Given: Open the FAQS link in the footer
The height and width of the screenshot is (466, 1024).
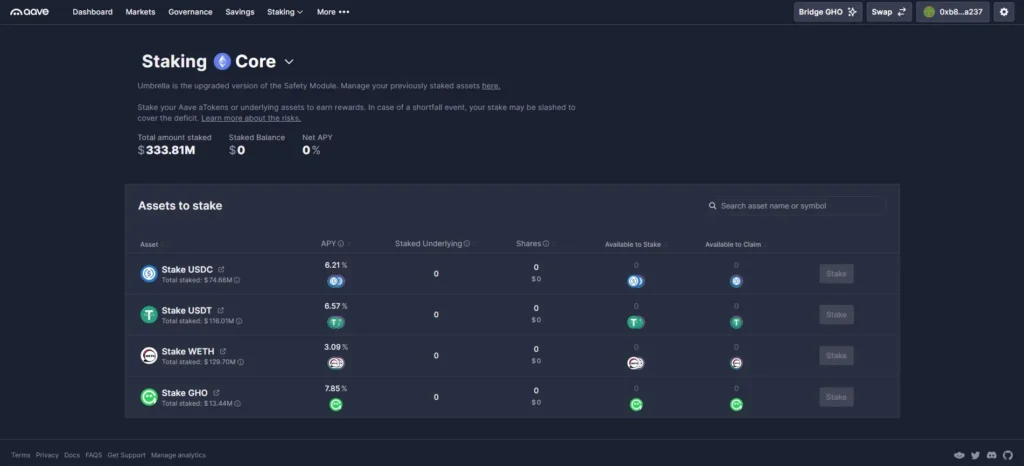Looking at the screenshot, I should [x=93, y=455].
